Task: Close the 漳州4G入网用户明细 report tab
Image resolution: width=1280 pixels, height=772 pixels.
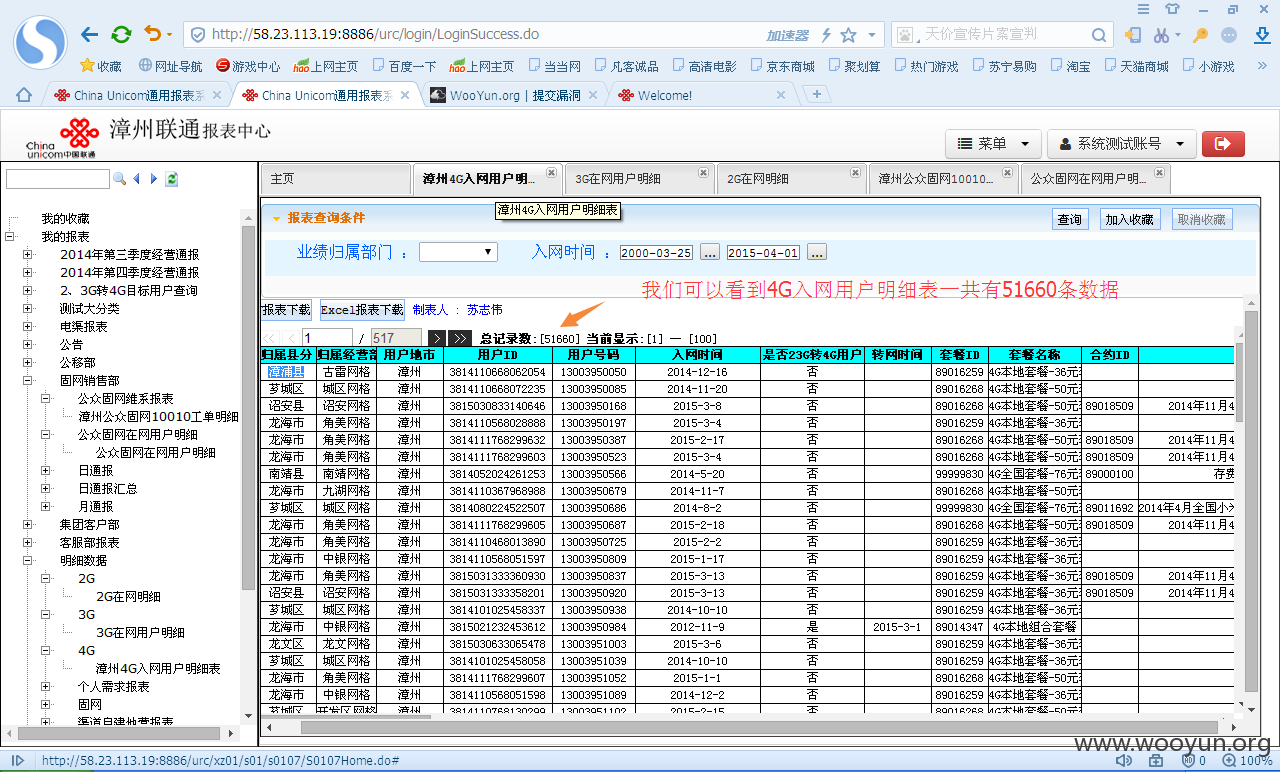Action: [x=551, y=172]
